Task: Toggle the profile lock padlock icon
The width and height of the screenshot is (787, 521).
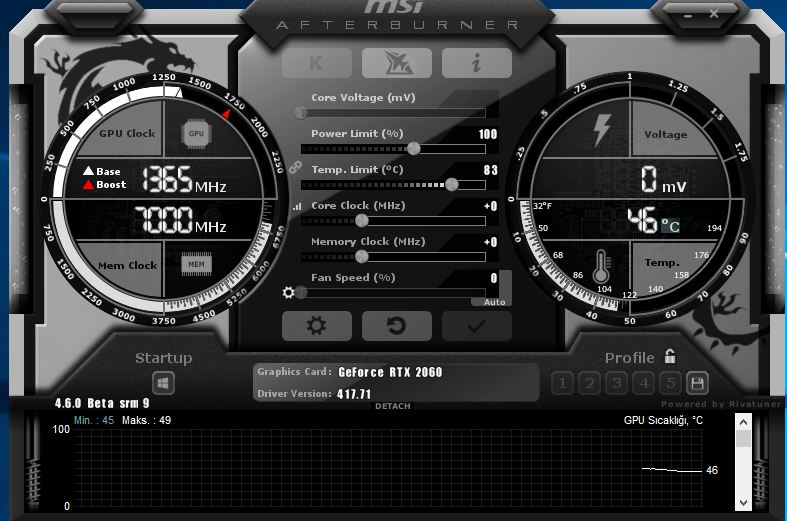Action: coord(670,356)
